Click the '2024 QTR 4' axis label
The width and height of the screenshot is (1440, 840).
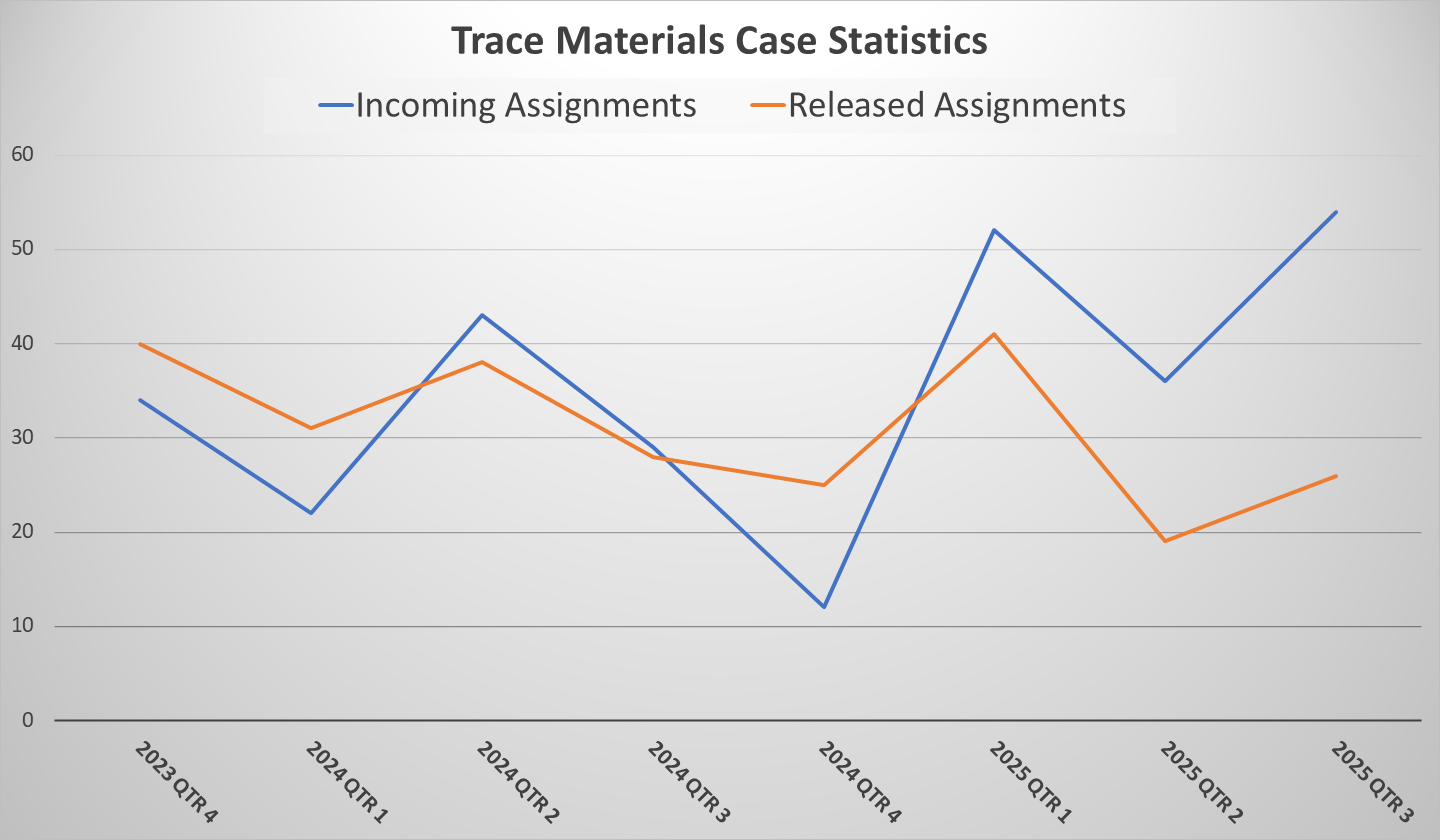pos(858,782)
